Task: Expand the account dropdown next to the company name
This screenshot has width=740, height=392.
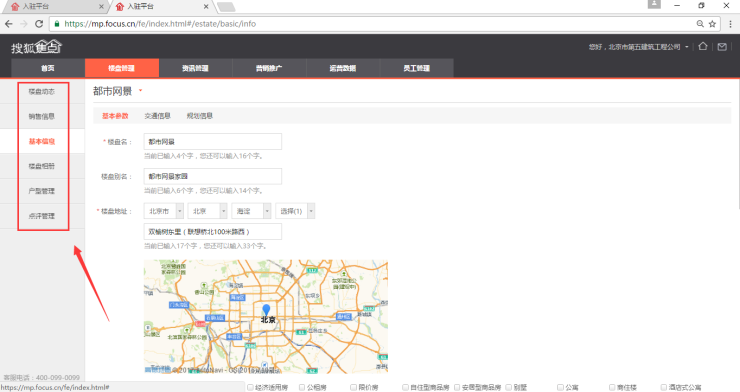Action: (687, 47)
